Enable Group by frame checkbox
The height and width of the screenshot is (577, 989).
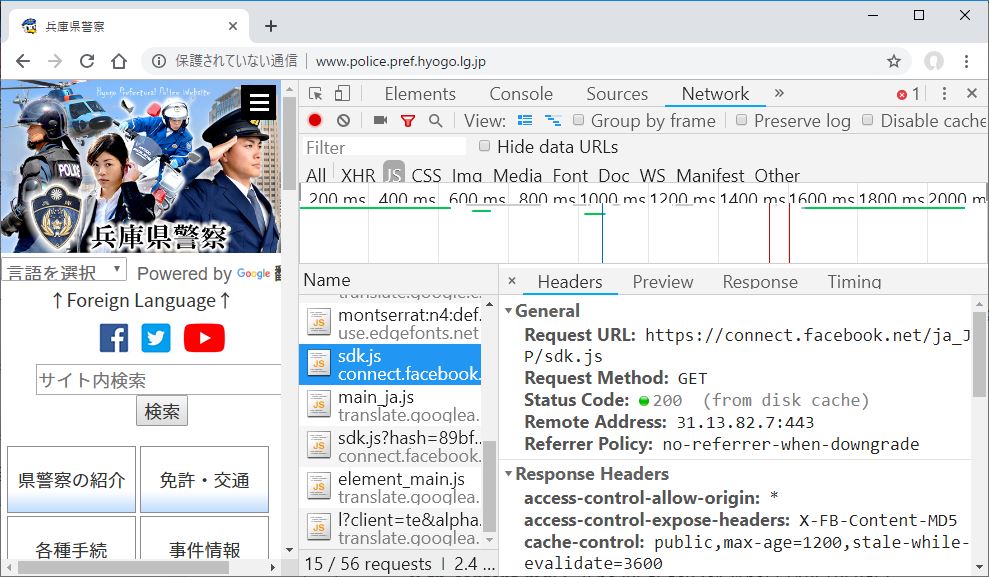pos(578,120)
